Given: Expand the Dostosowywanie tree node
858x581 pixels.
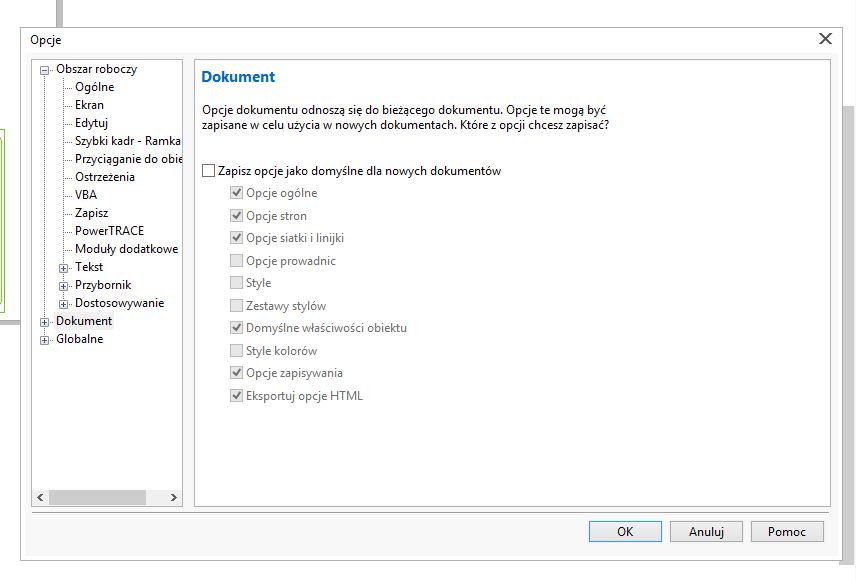Looking at the screenshot, I should click(64, 304).
